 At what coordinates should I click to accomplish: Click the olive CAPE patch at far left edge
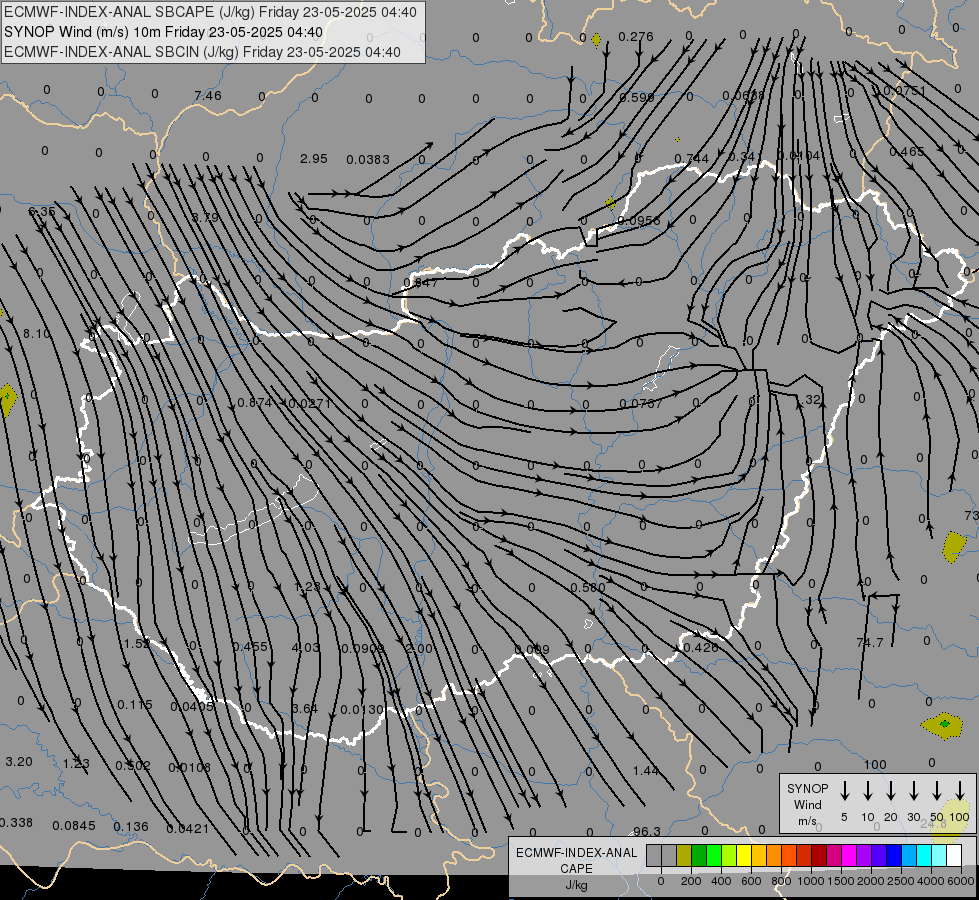click(x=7, y=400)
